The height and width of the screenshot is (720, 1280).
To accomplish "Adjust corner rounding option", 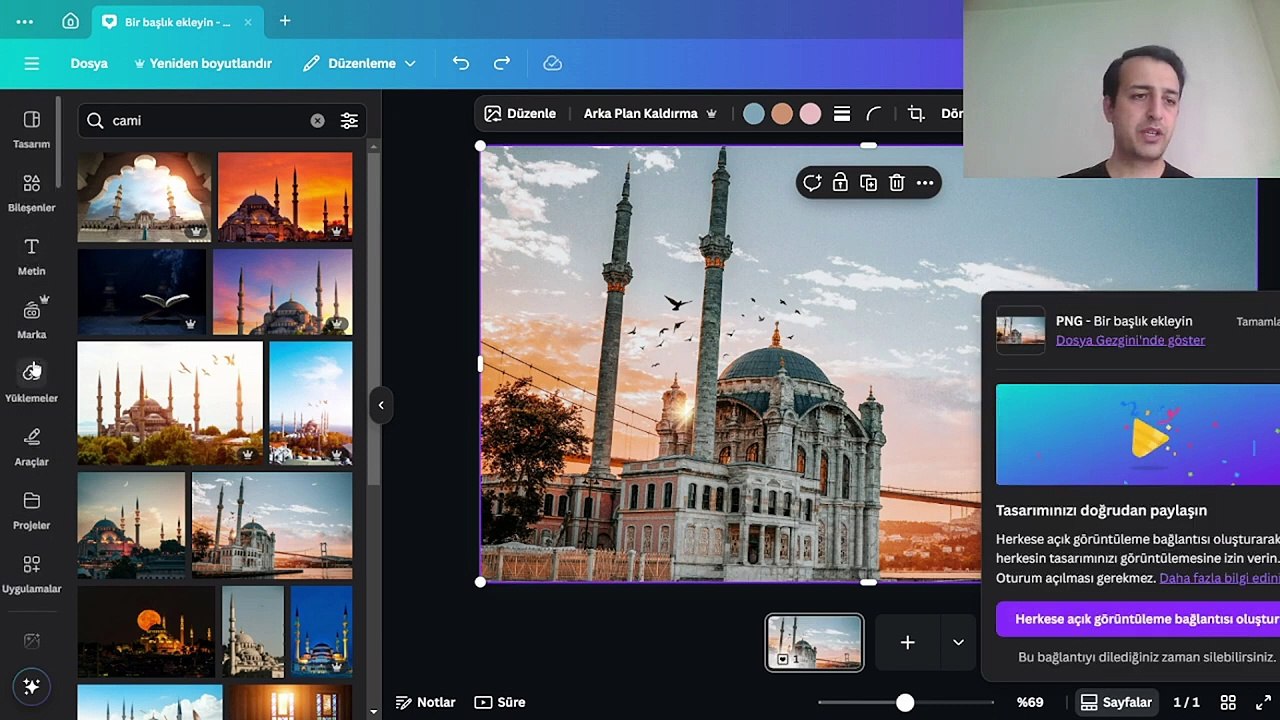I will coord(873,114).
